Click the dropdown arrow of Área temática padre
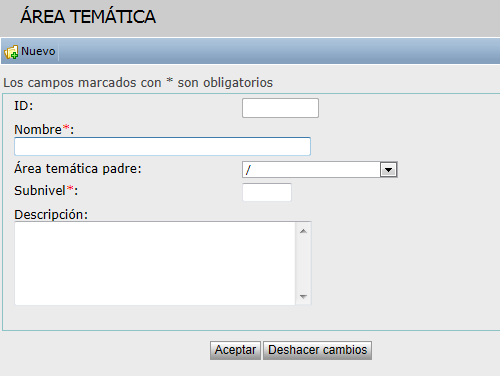This screenshot has width=500, height=376. click(388, 170)
